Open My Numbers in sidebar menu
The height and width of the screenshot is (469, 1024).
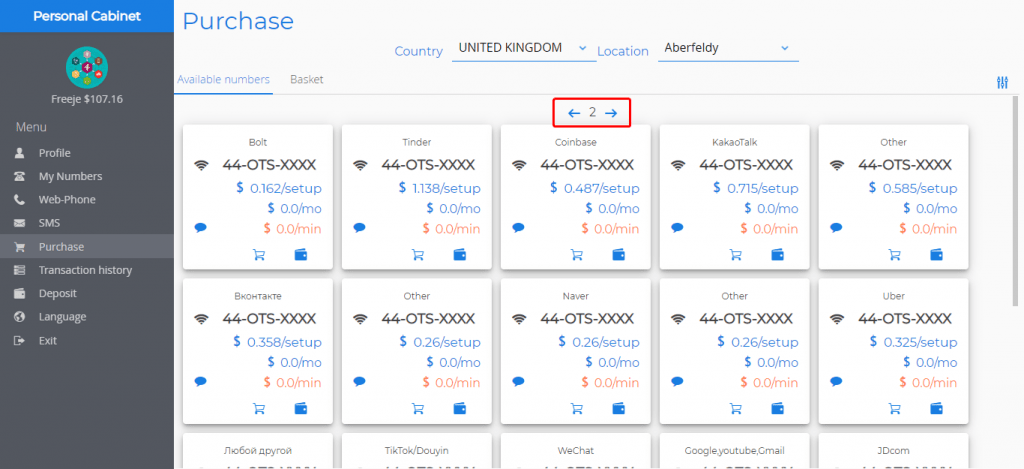70,176
